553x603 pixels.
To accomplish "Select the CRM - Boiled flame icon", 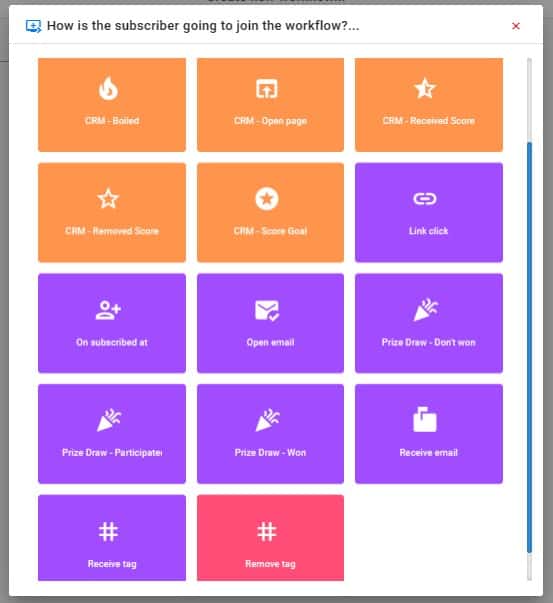I will click(108, 88).
